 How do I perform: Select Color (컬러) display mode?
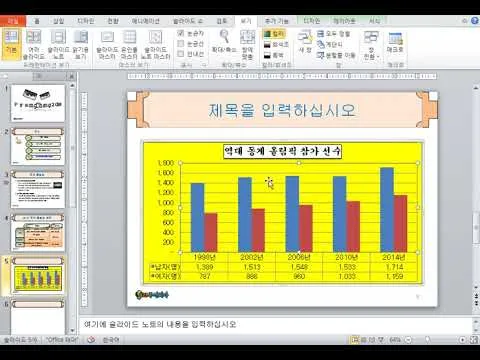pyautogui.click(x=274, y=34)
